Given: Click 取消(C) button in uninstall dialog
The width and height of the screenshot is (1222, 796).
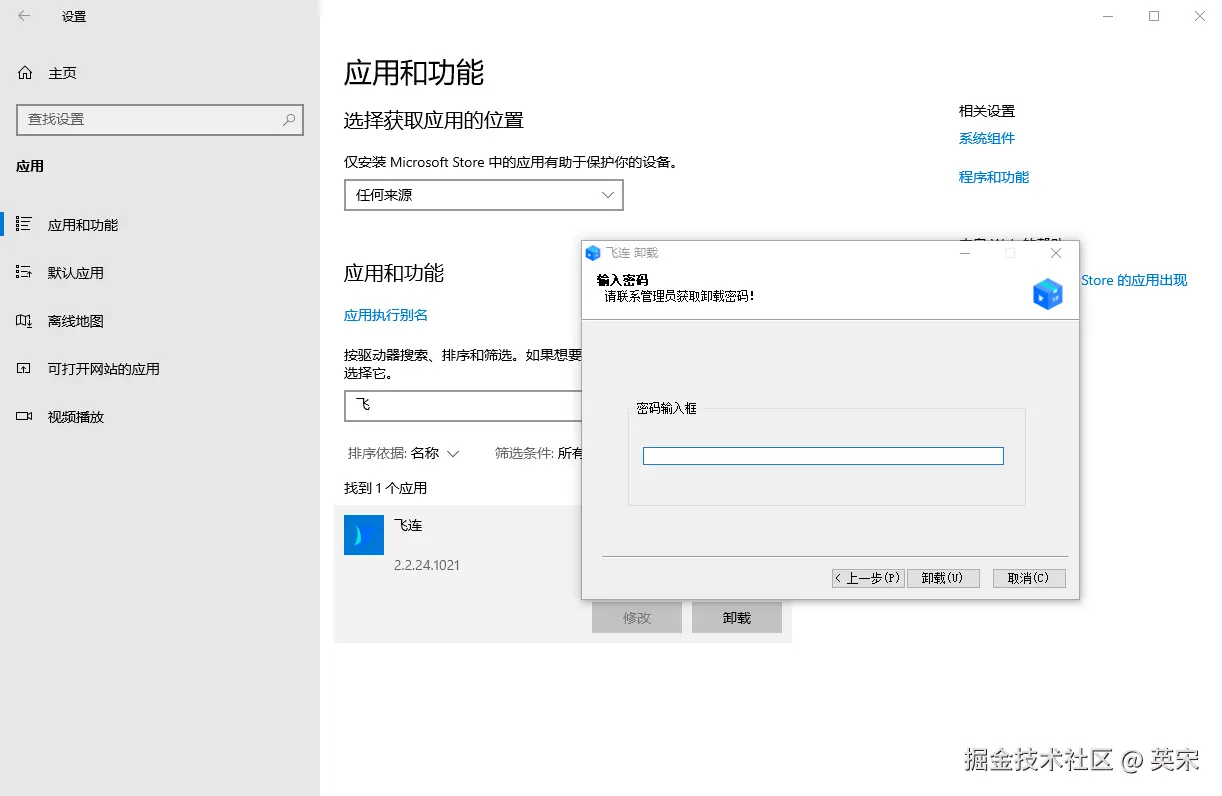Looking at the screenshot, I should tap(1029, 578).
